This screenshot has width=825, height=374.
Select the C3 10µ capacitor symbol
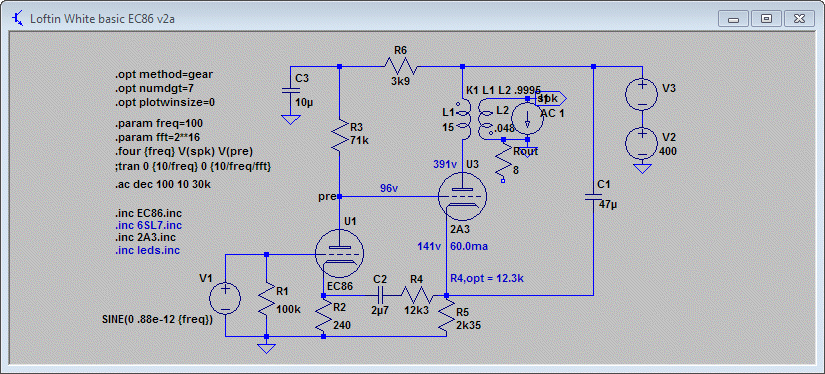289,89
